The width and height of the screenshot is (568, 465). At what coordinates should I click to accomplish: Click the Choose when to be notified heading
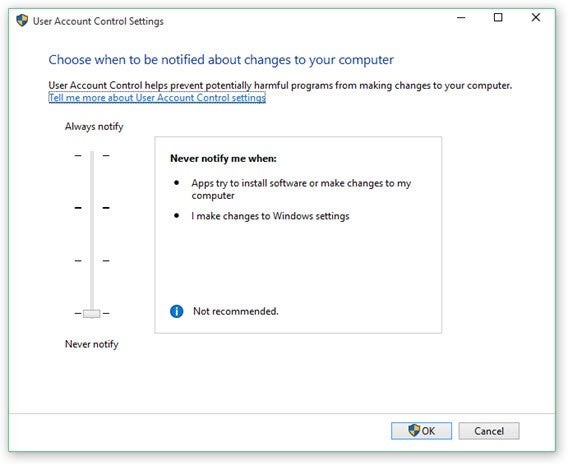pos(221,60)
